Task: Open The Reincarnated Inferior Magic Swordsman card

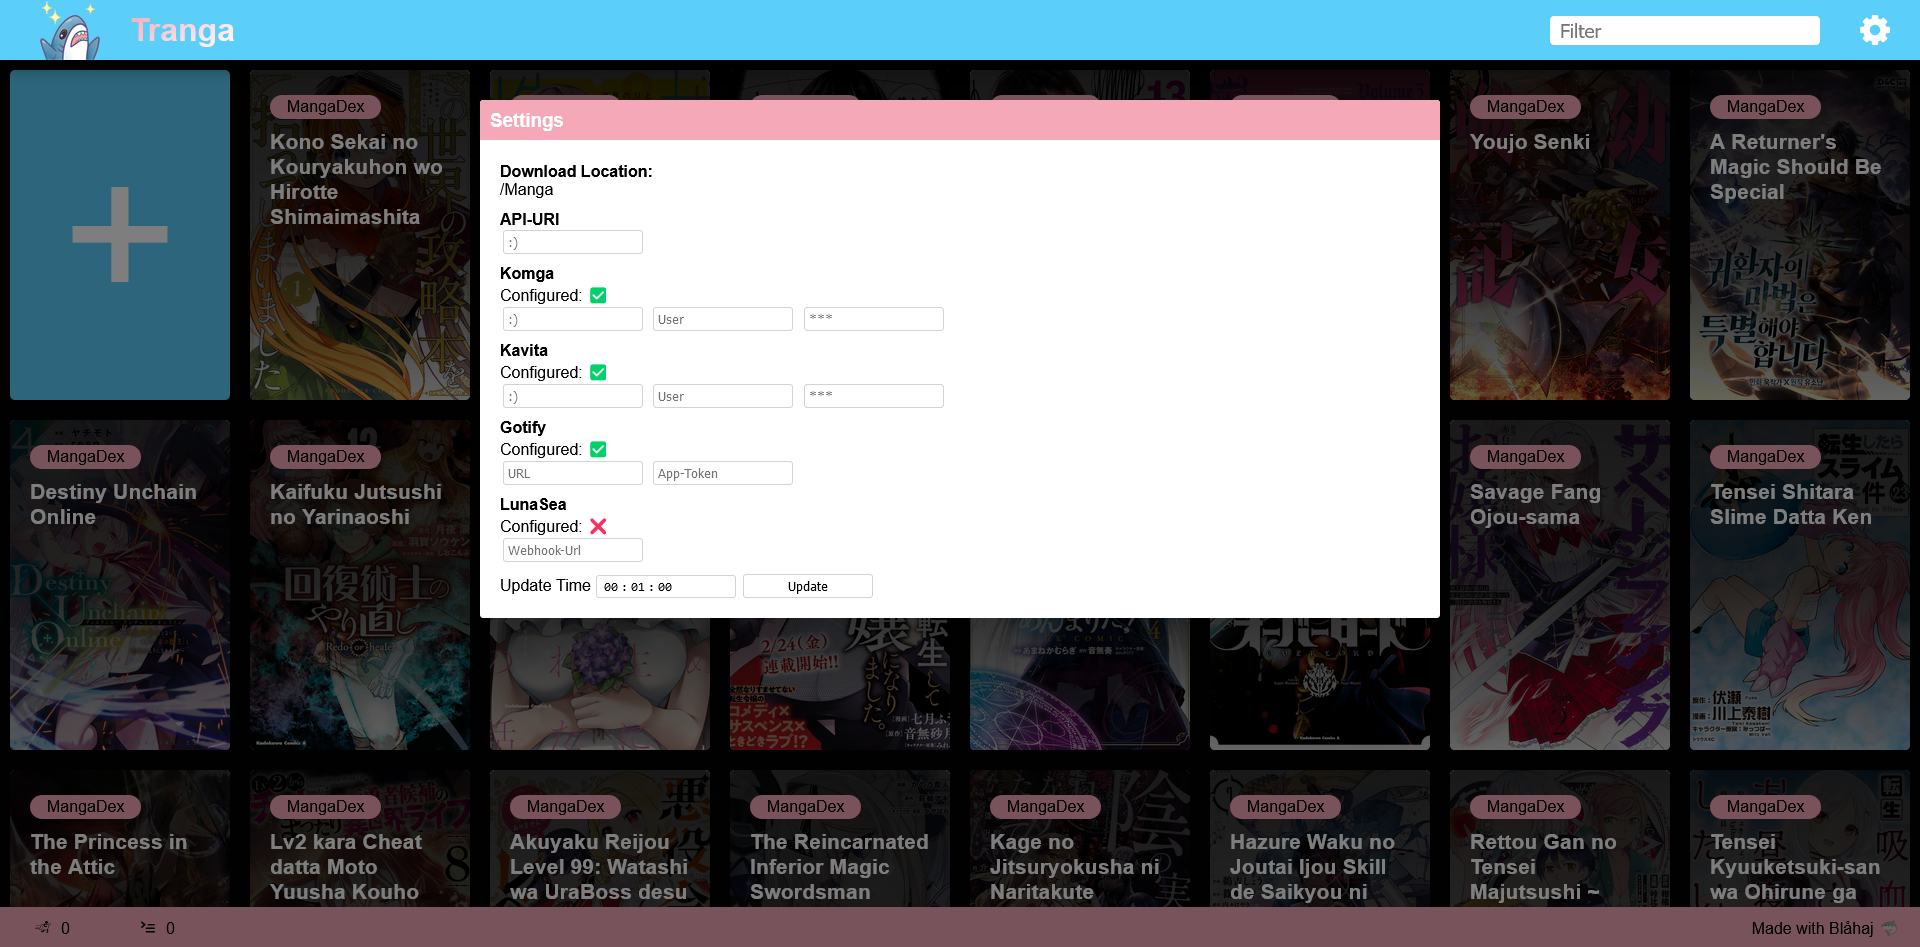Action: [x=840, y=838]
